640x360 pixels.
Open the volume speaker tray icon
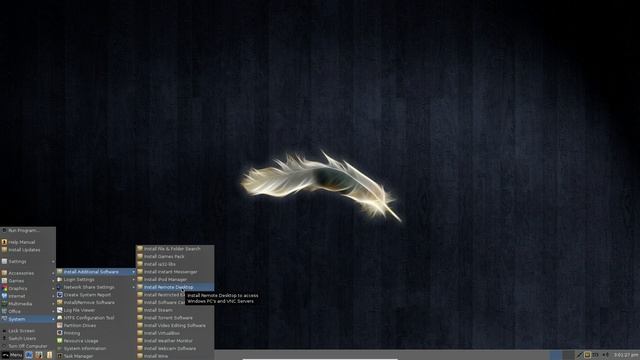(x=605, y=355)
